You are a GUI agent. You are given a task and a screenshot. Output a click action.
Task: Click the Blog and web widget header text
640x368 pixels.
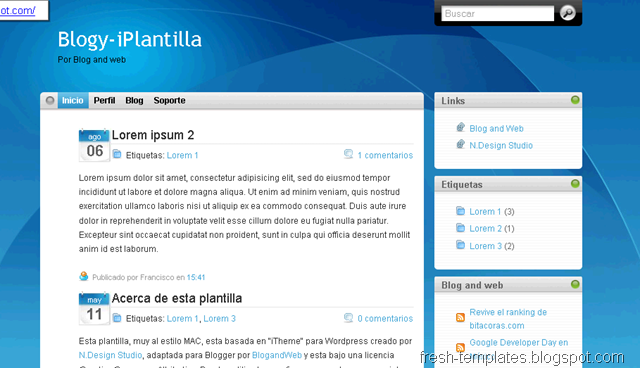pos(472,285)
